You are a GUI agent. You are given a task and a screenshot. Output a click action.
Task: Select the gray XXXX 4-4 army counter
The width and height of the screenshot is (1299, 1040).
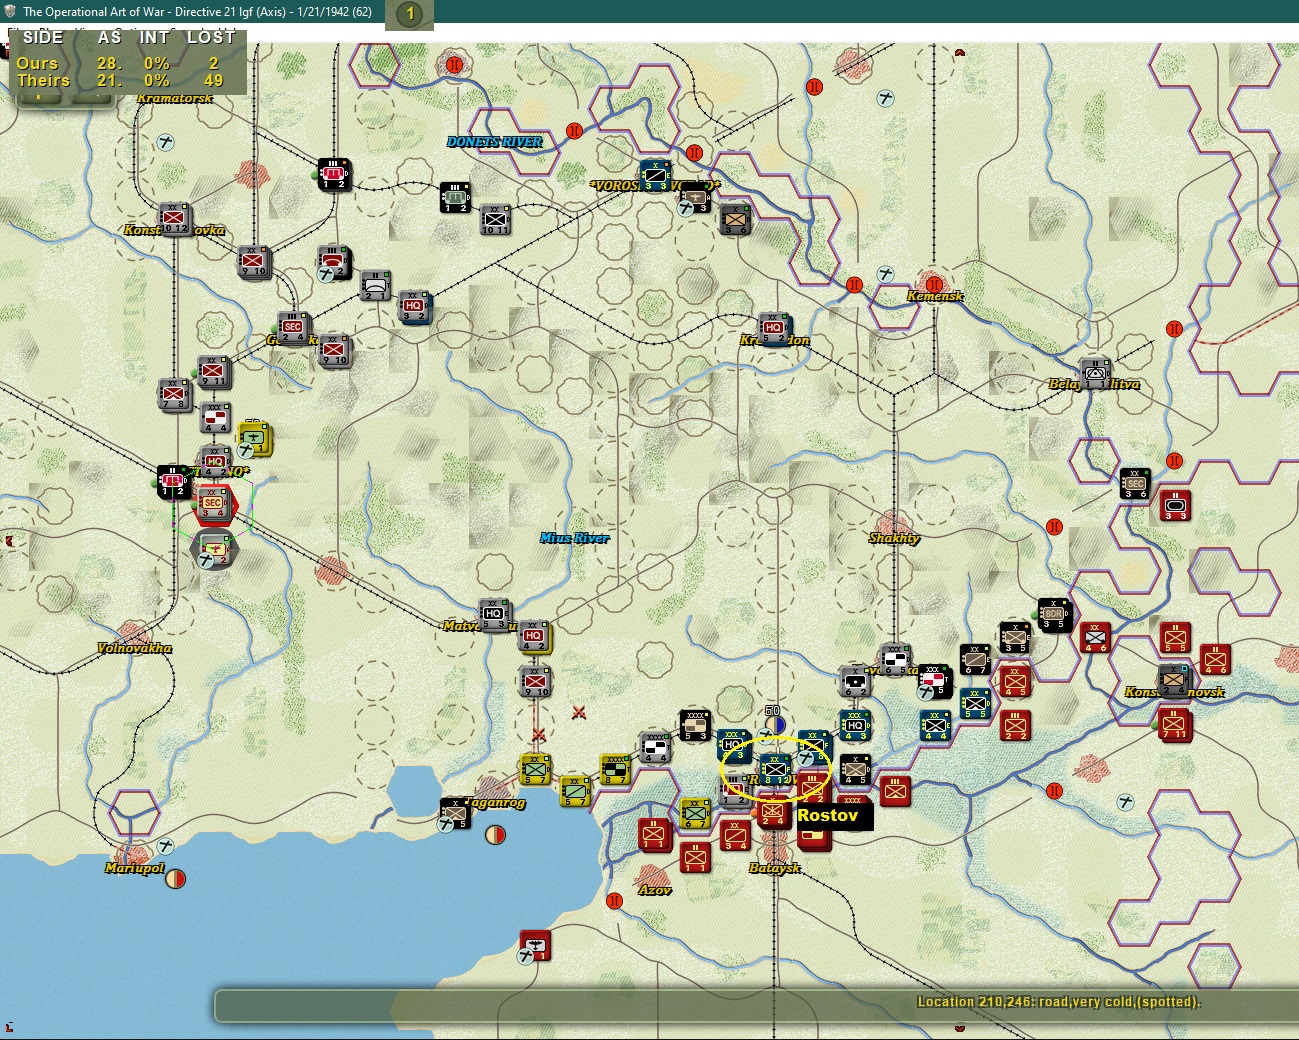pos(655,748)
